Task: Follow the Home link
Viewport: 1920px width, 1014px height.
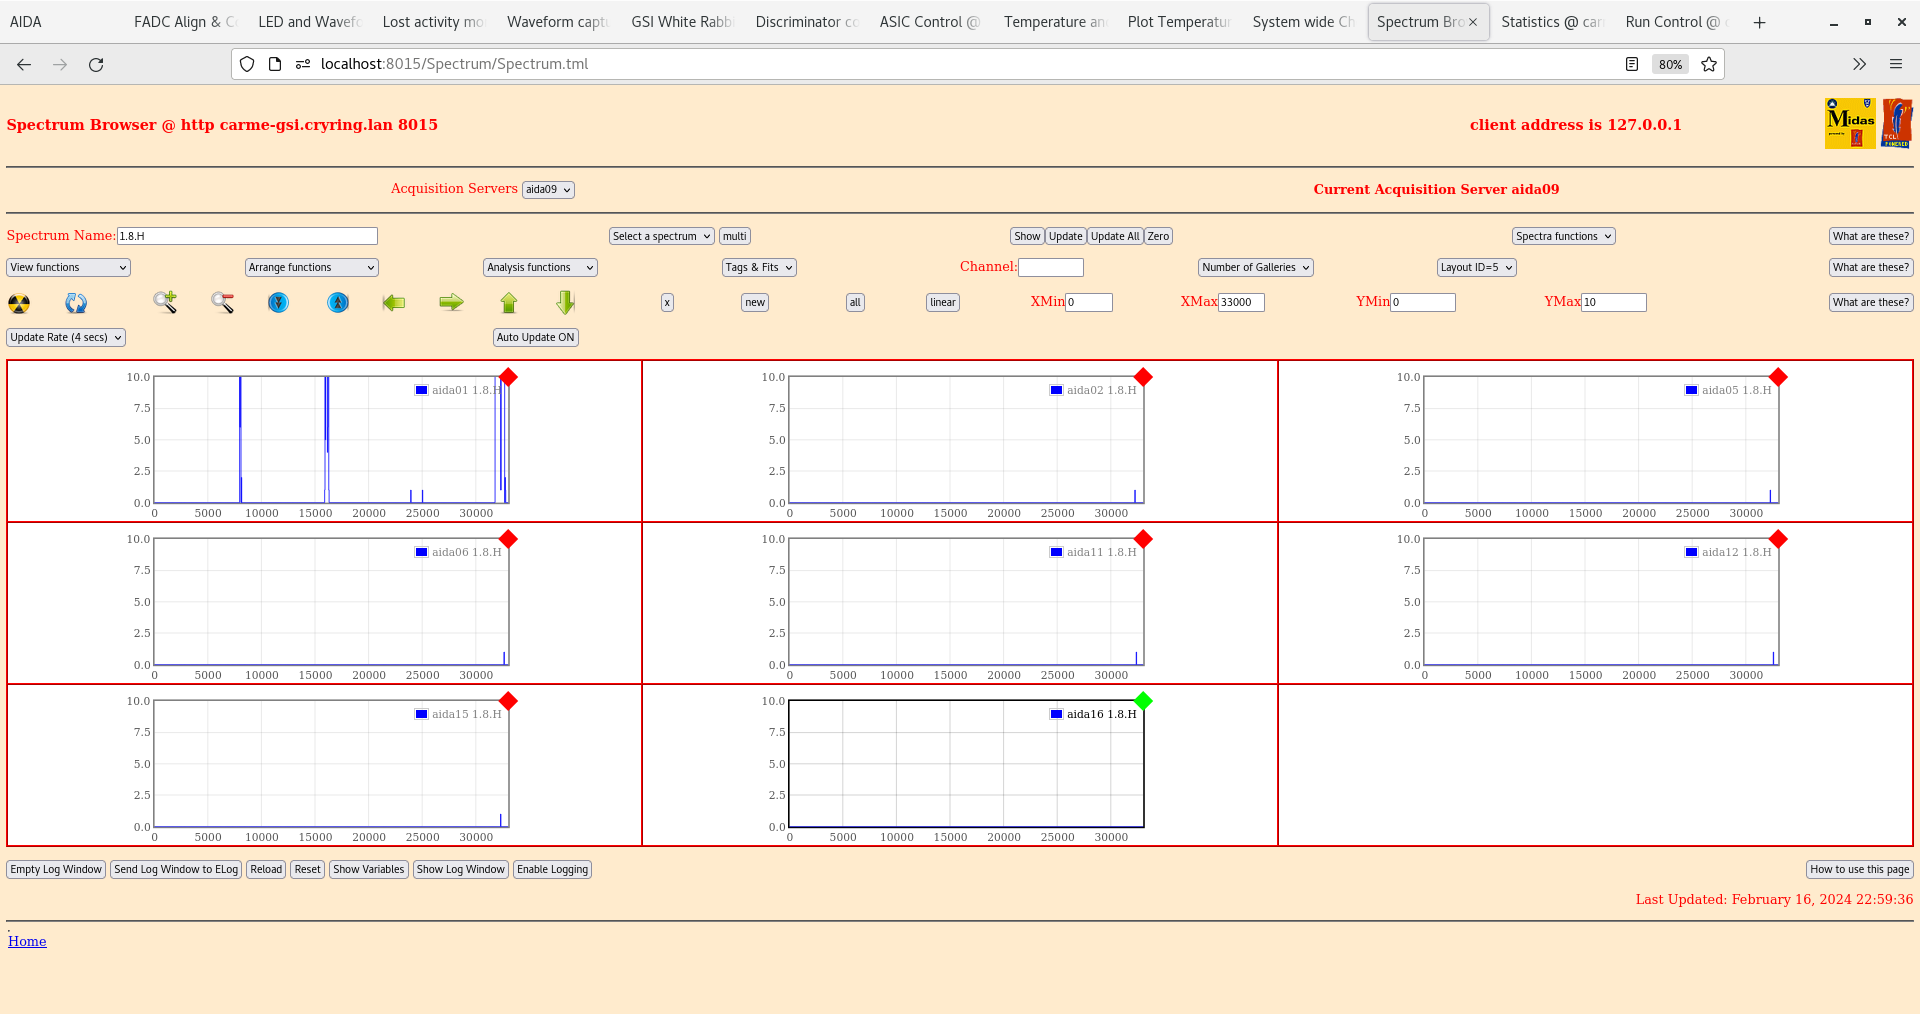Action: pos(27,941)
